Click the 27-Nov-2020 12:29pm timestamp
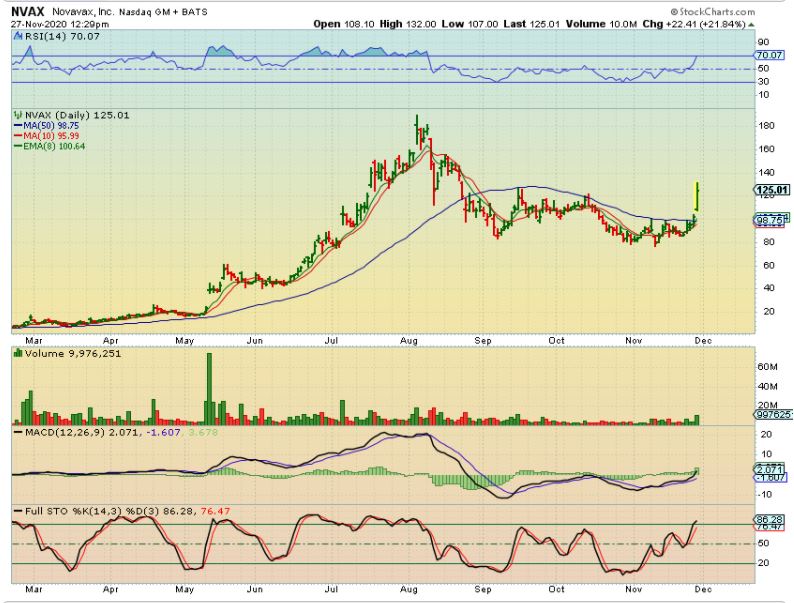This screenshot has height=603, width=794. 50,22
